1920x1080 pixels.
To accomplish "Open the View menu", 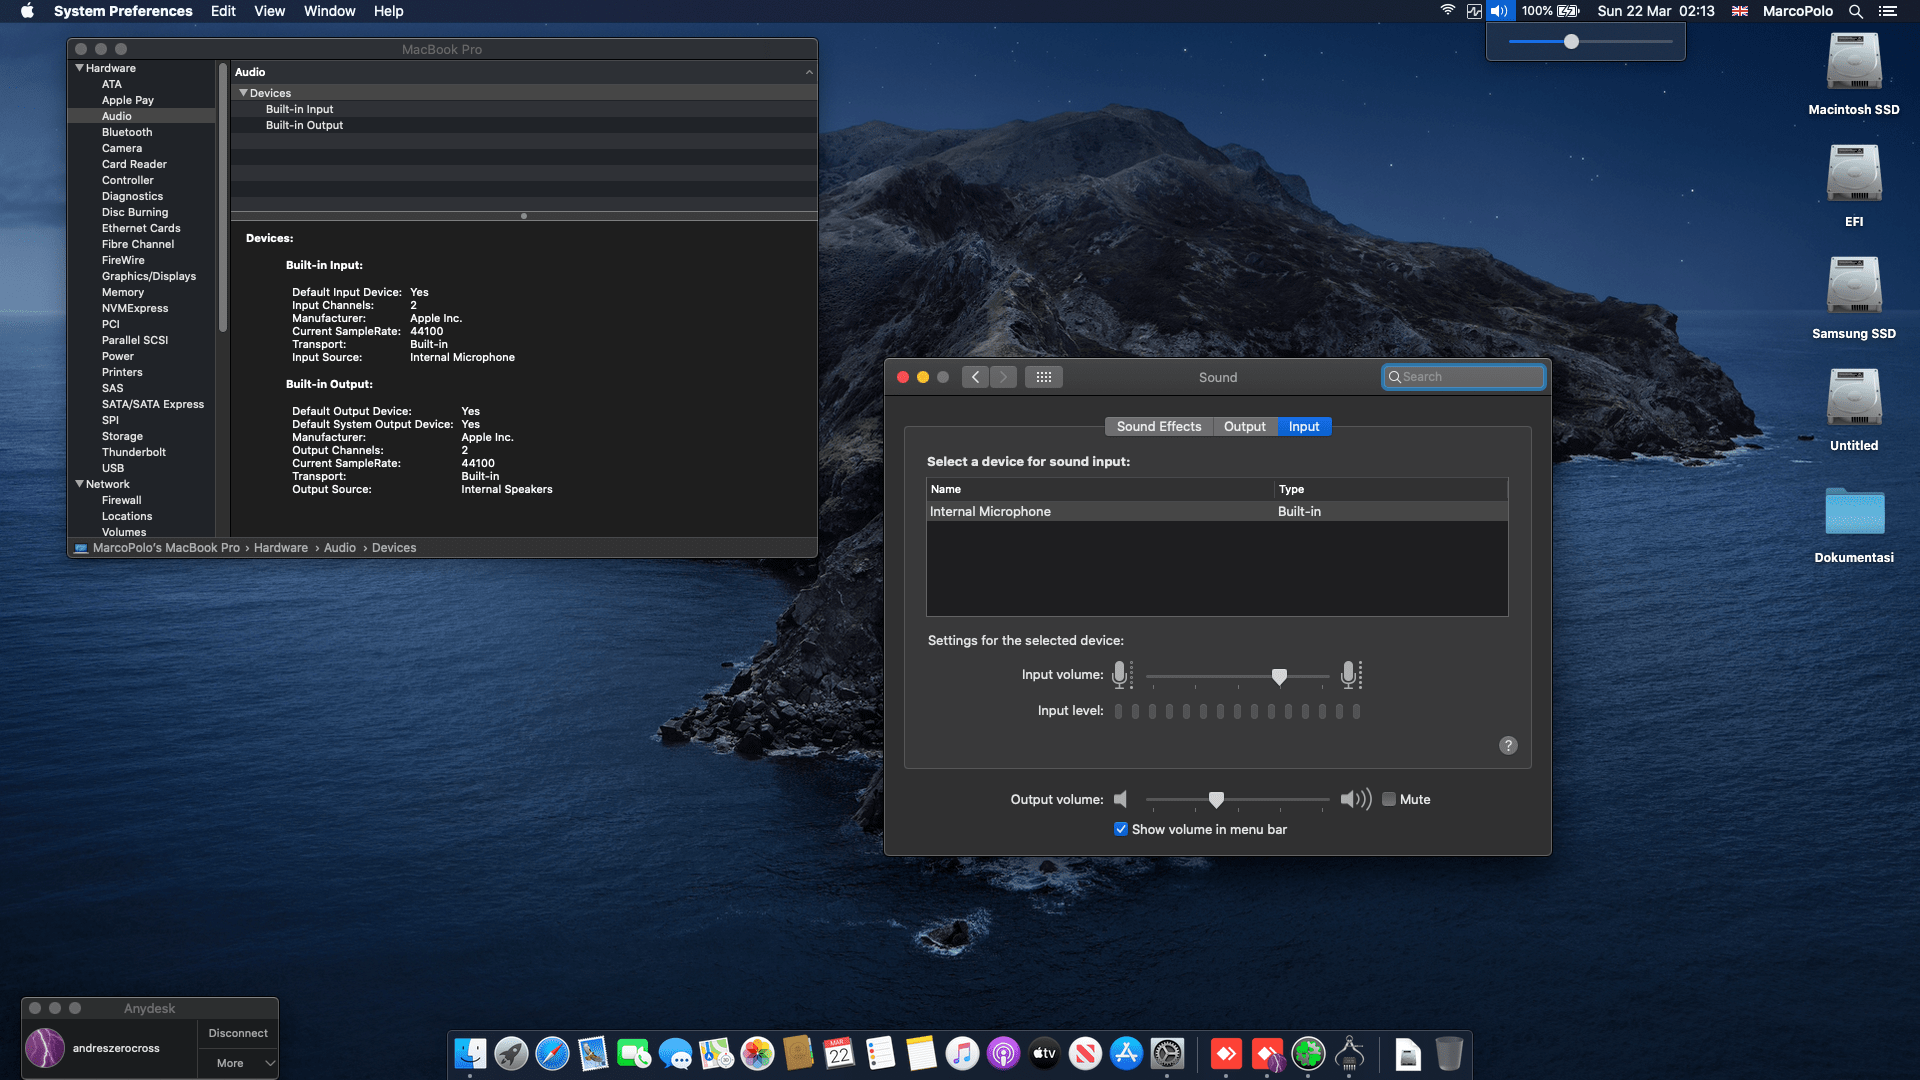I will (269, 11).
